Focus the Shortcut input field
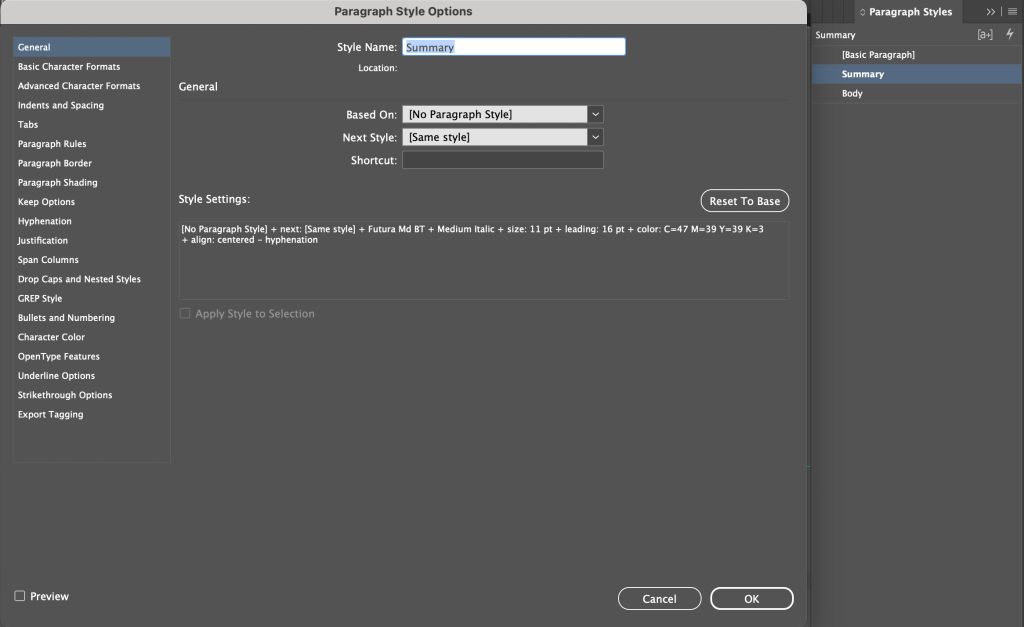Viewport: 1024px width, 627px height. [503, 160]
